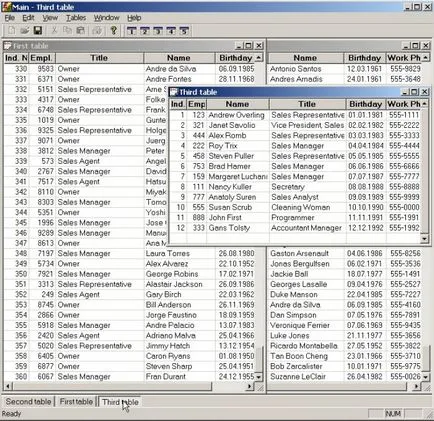Click the New document toolbar icon
The image size is (434, 421).
click(x=11, y=31)
